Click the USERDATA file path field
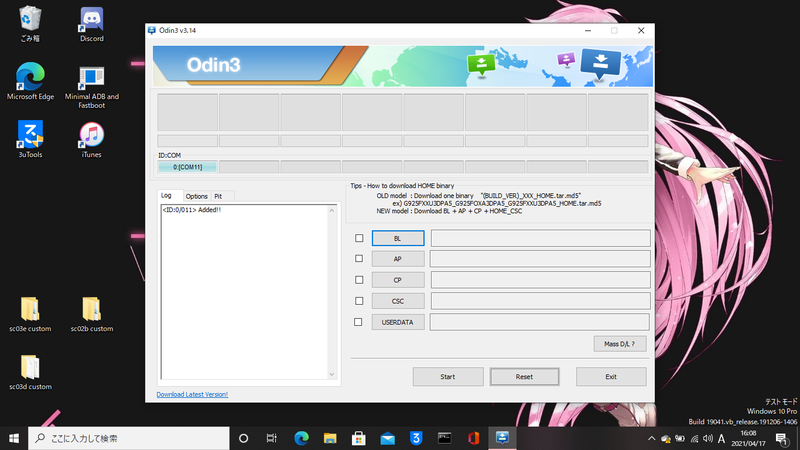800x450 pixels. tap(540, 322)
